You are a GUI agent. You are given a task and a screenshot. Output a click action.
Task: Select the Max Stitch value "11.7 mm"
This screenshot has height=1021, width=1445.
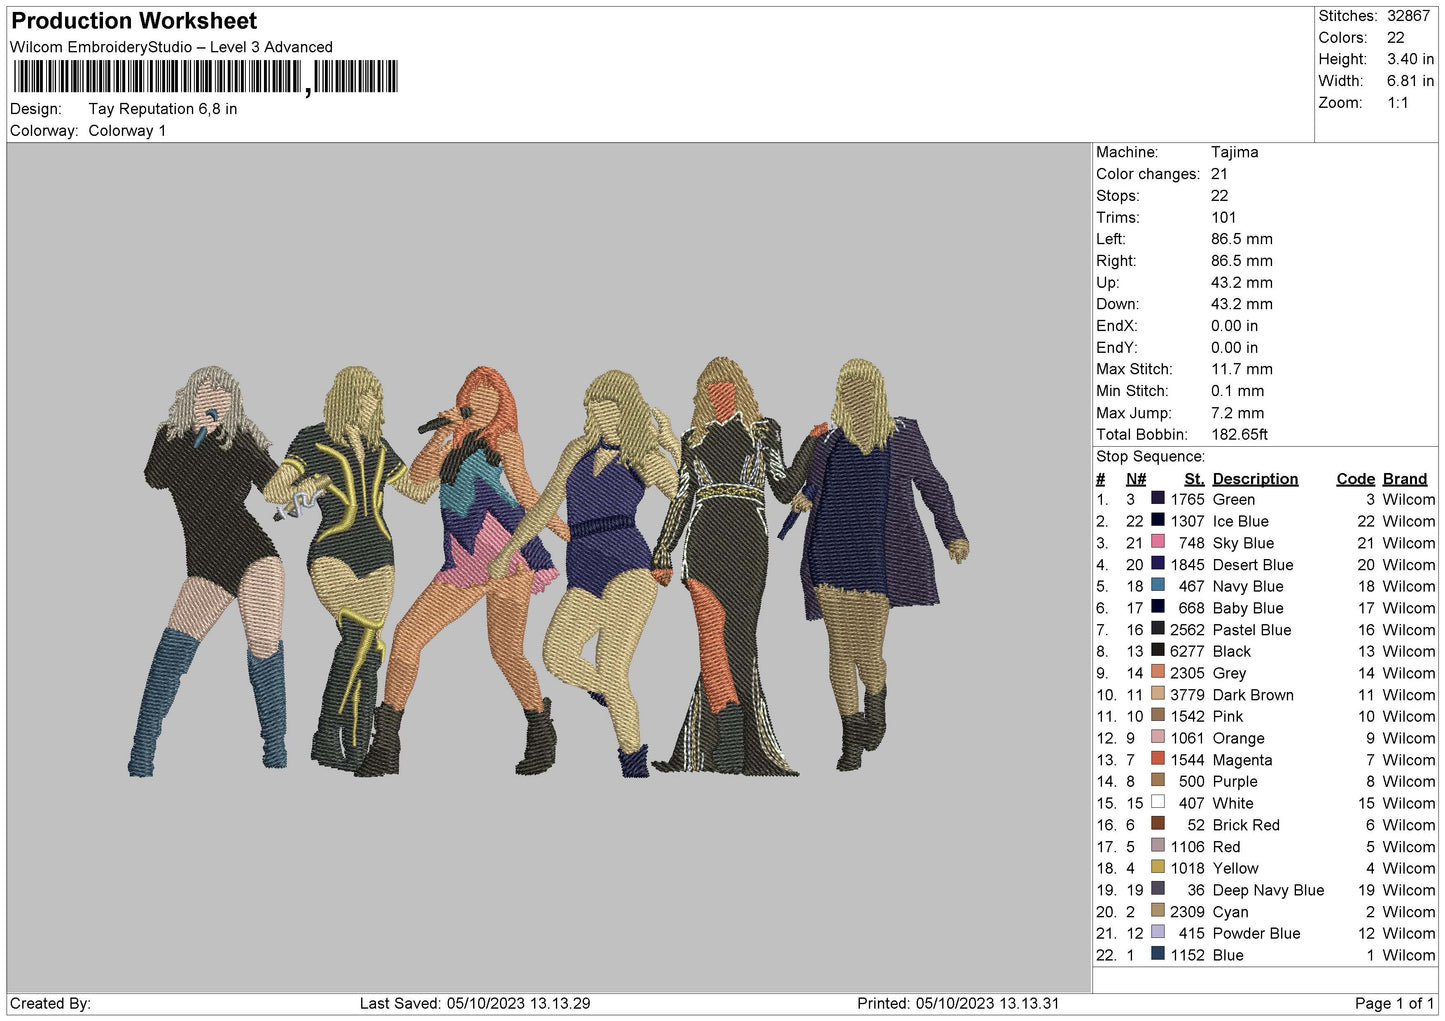coord(1242,369)
